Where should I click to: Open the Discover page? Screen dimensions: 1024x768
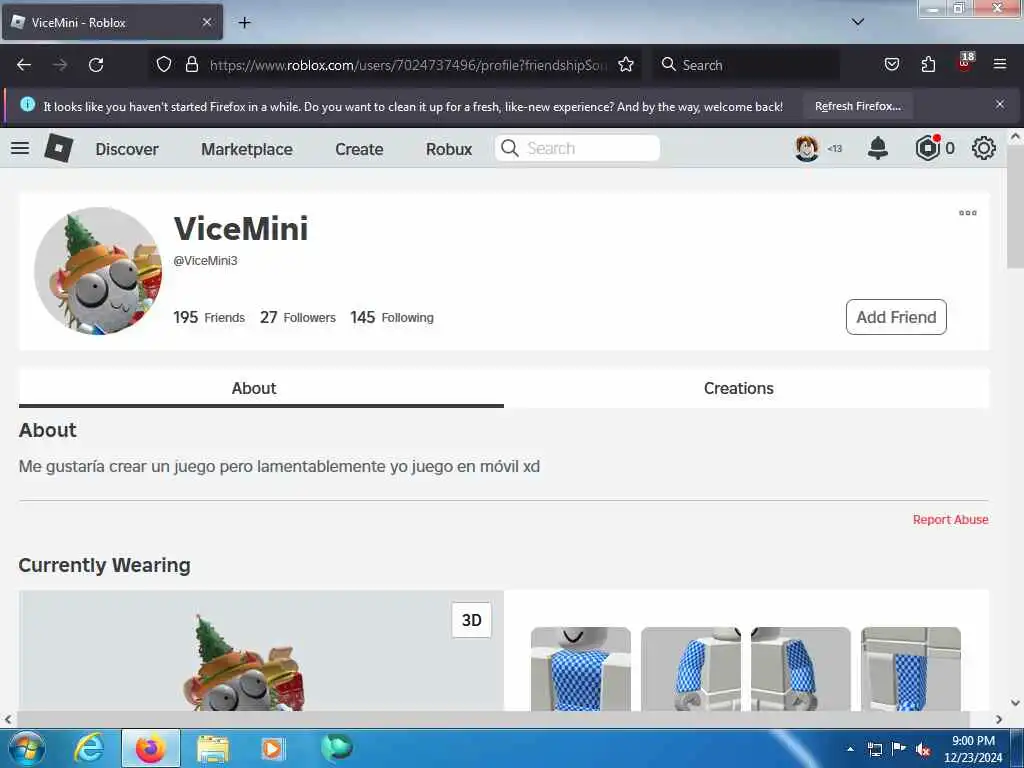[127, 149]
